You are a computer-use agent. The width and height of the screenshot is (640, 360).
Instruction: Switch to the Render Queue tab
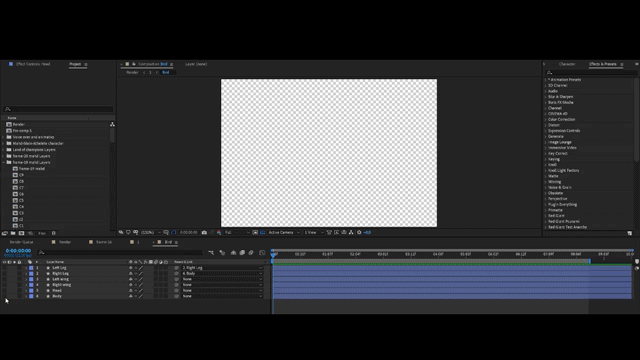(22, 242)
